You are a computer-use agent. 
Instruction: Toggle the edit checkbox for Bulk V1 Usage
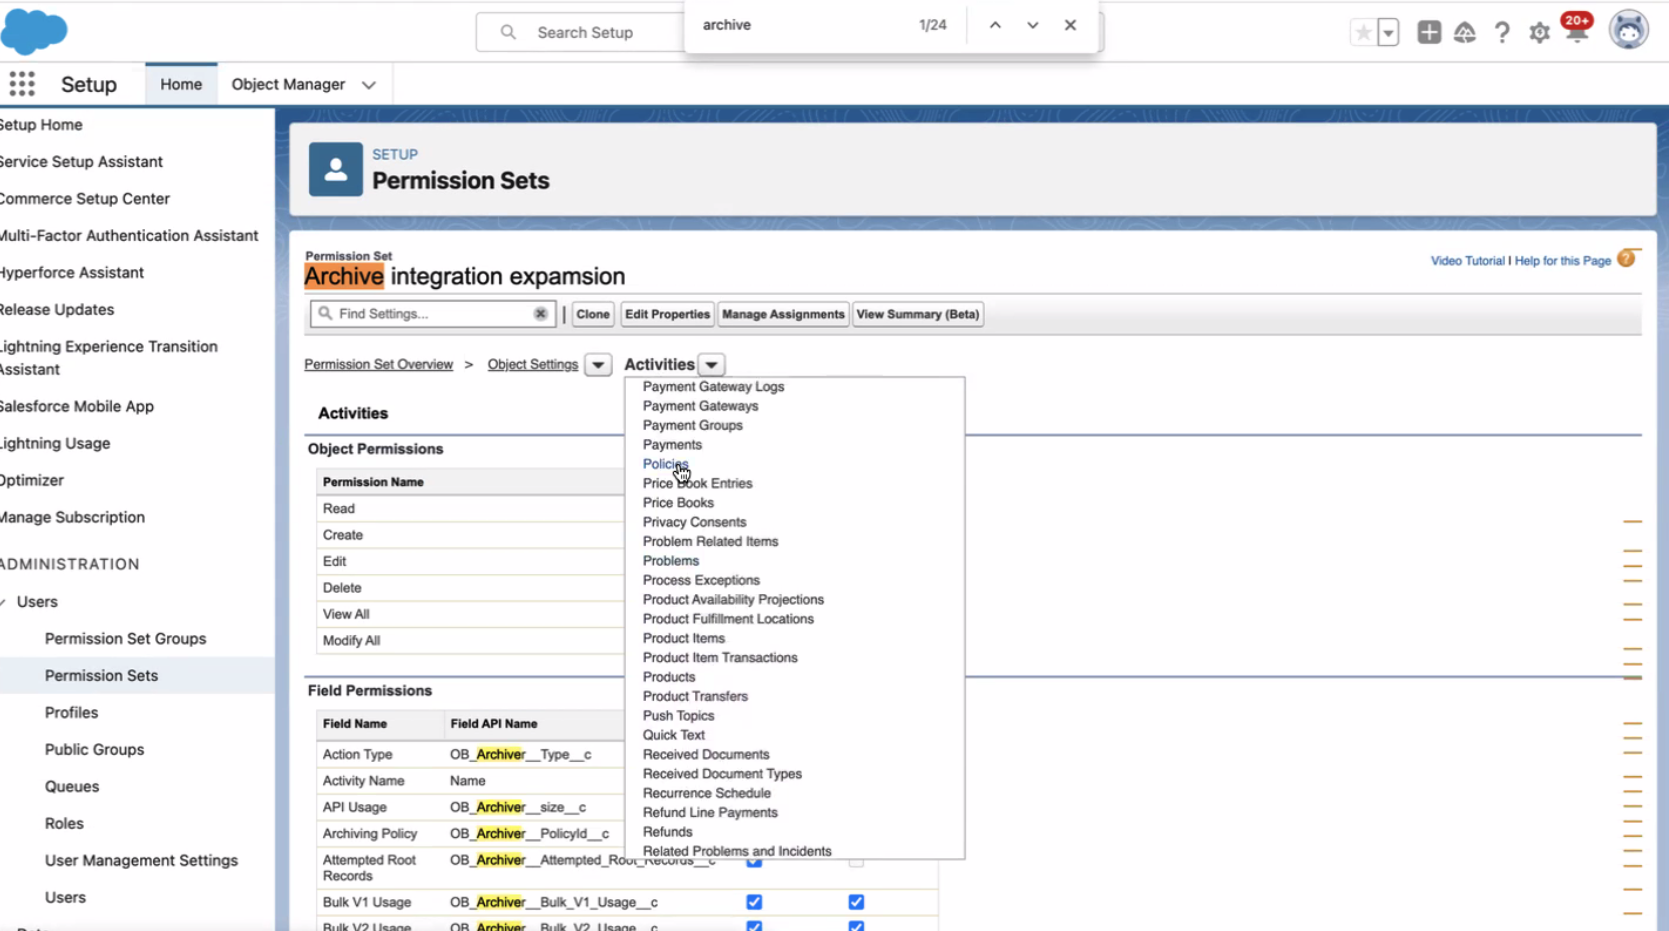click(855, 901)
